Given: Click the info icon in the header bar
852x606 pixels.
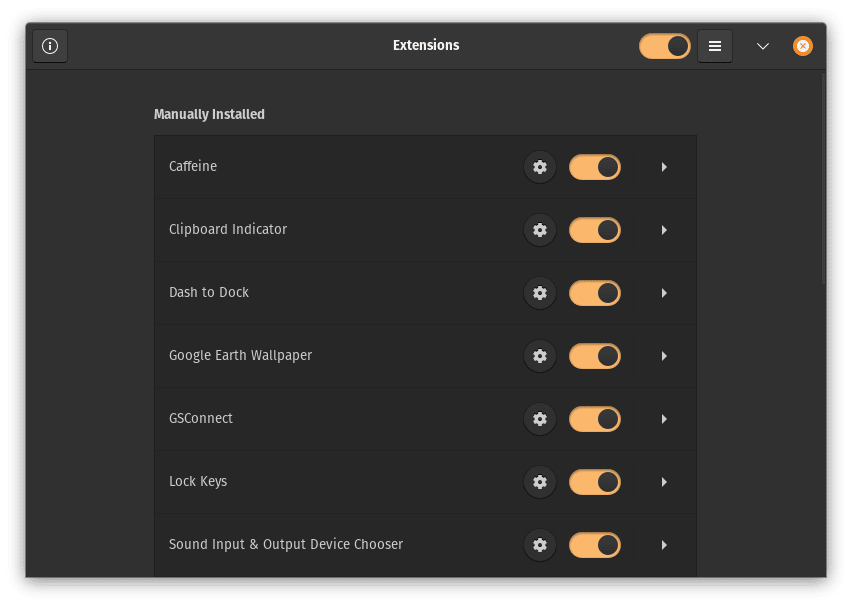Looking at the screenshot, I should (50, 45).
